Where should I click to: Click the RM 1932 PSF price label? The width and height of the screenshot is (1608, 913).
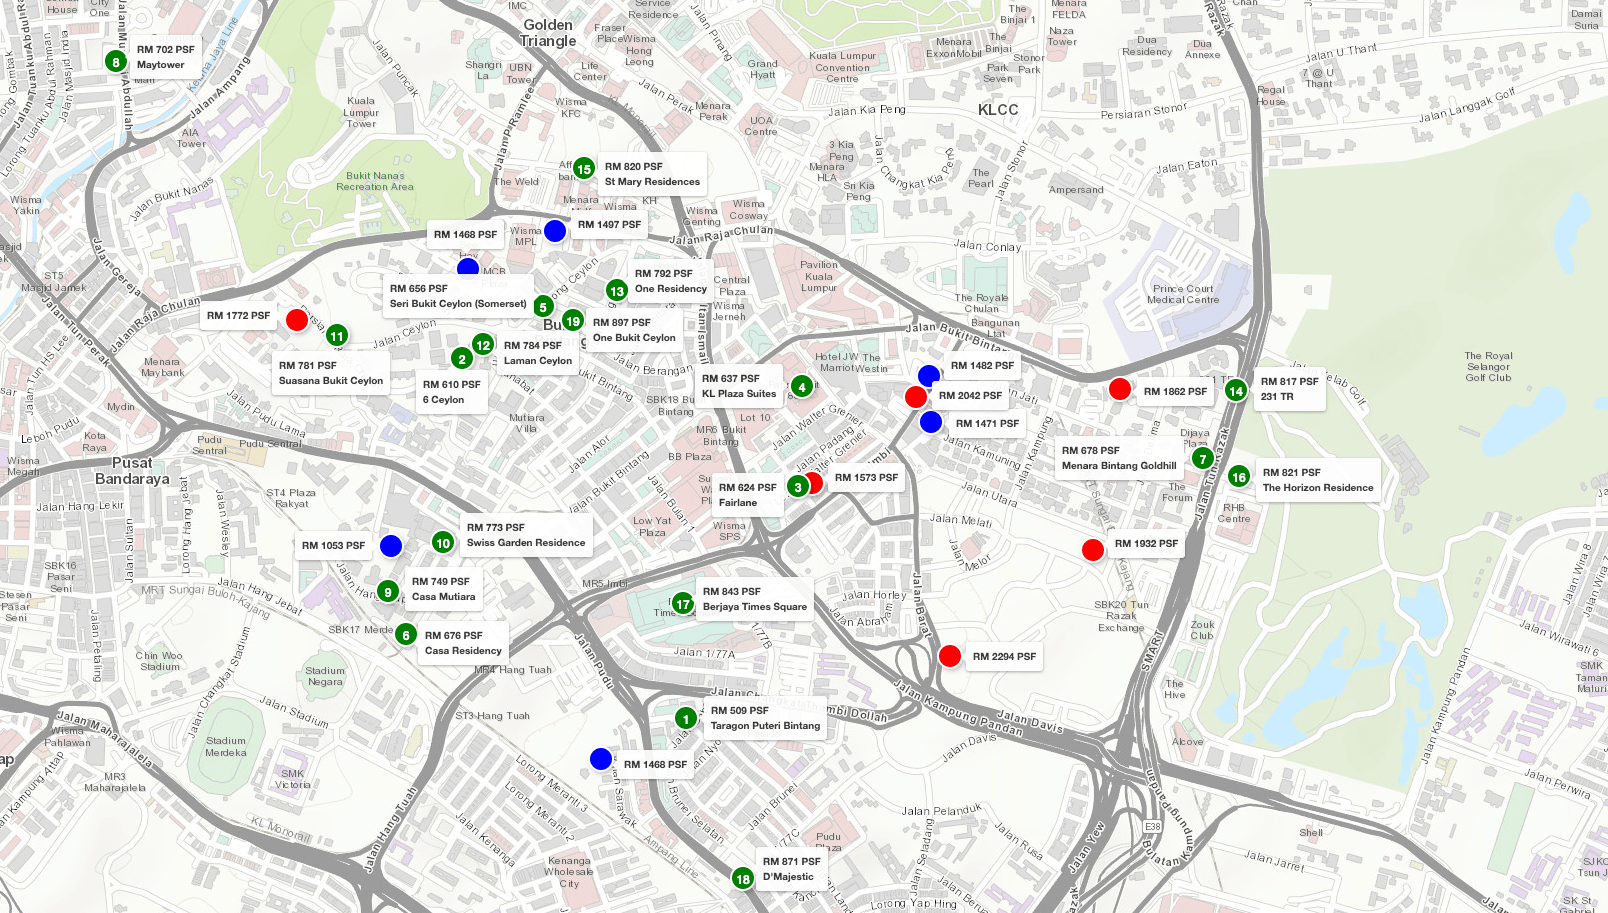point(1146,544)
